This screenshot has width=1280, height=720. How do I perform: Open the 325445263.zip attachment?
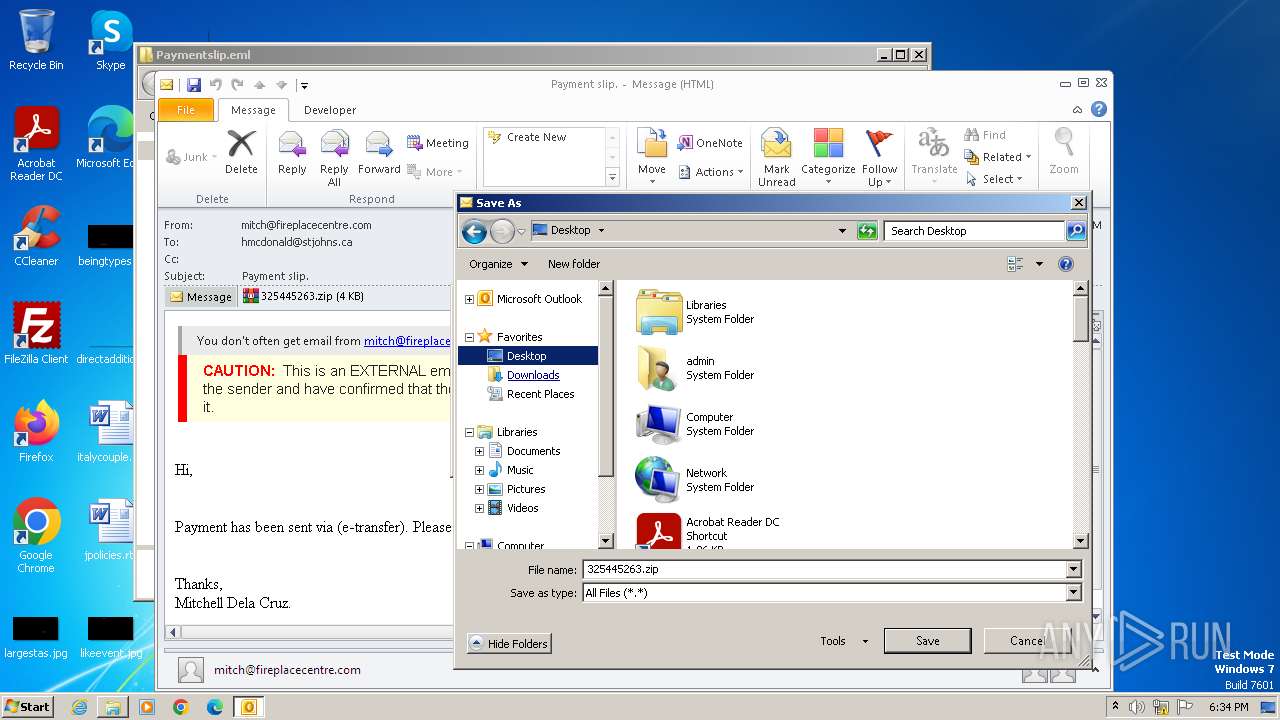[304, 296]
